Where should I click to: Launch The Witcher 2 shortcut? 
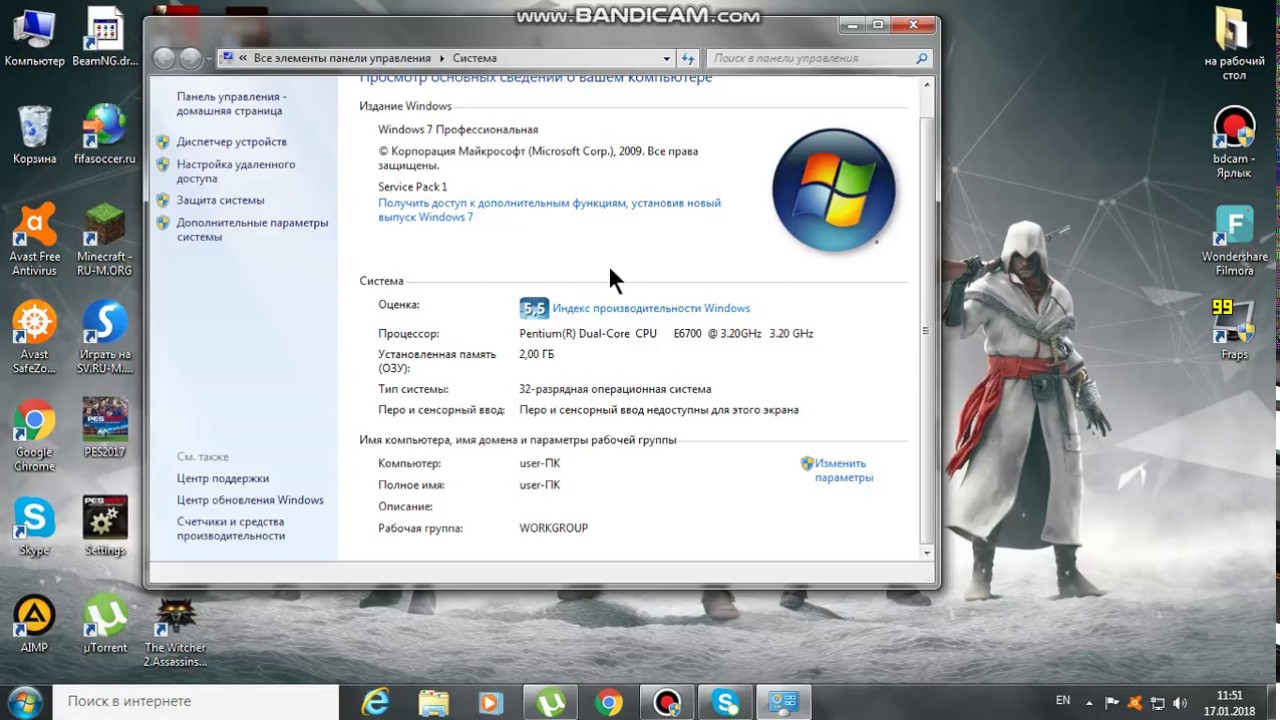(x=175, y=632)
